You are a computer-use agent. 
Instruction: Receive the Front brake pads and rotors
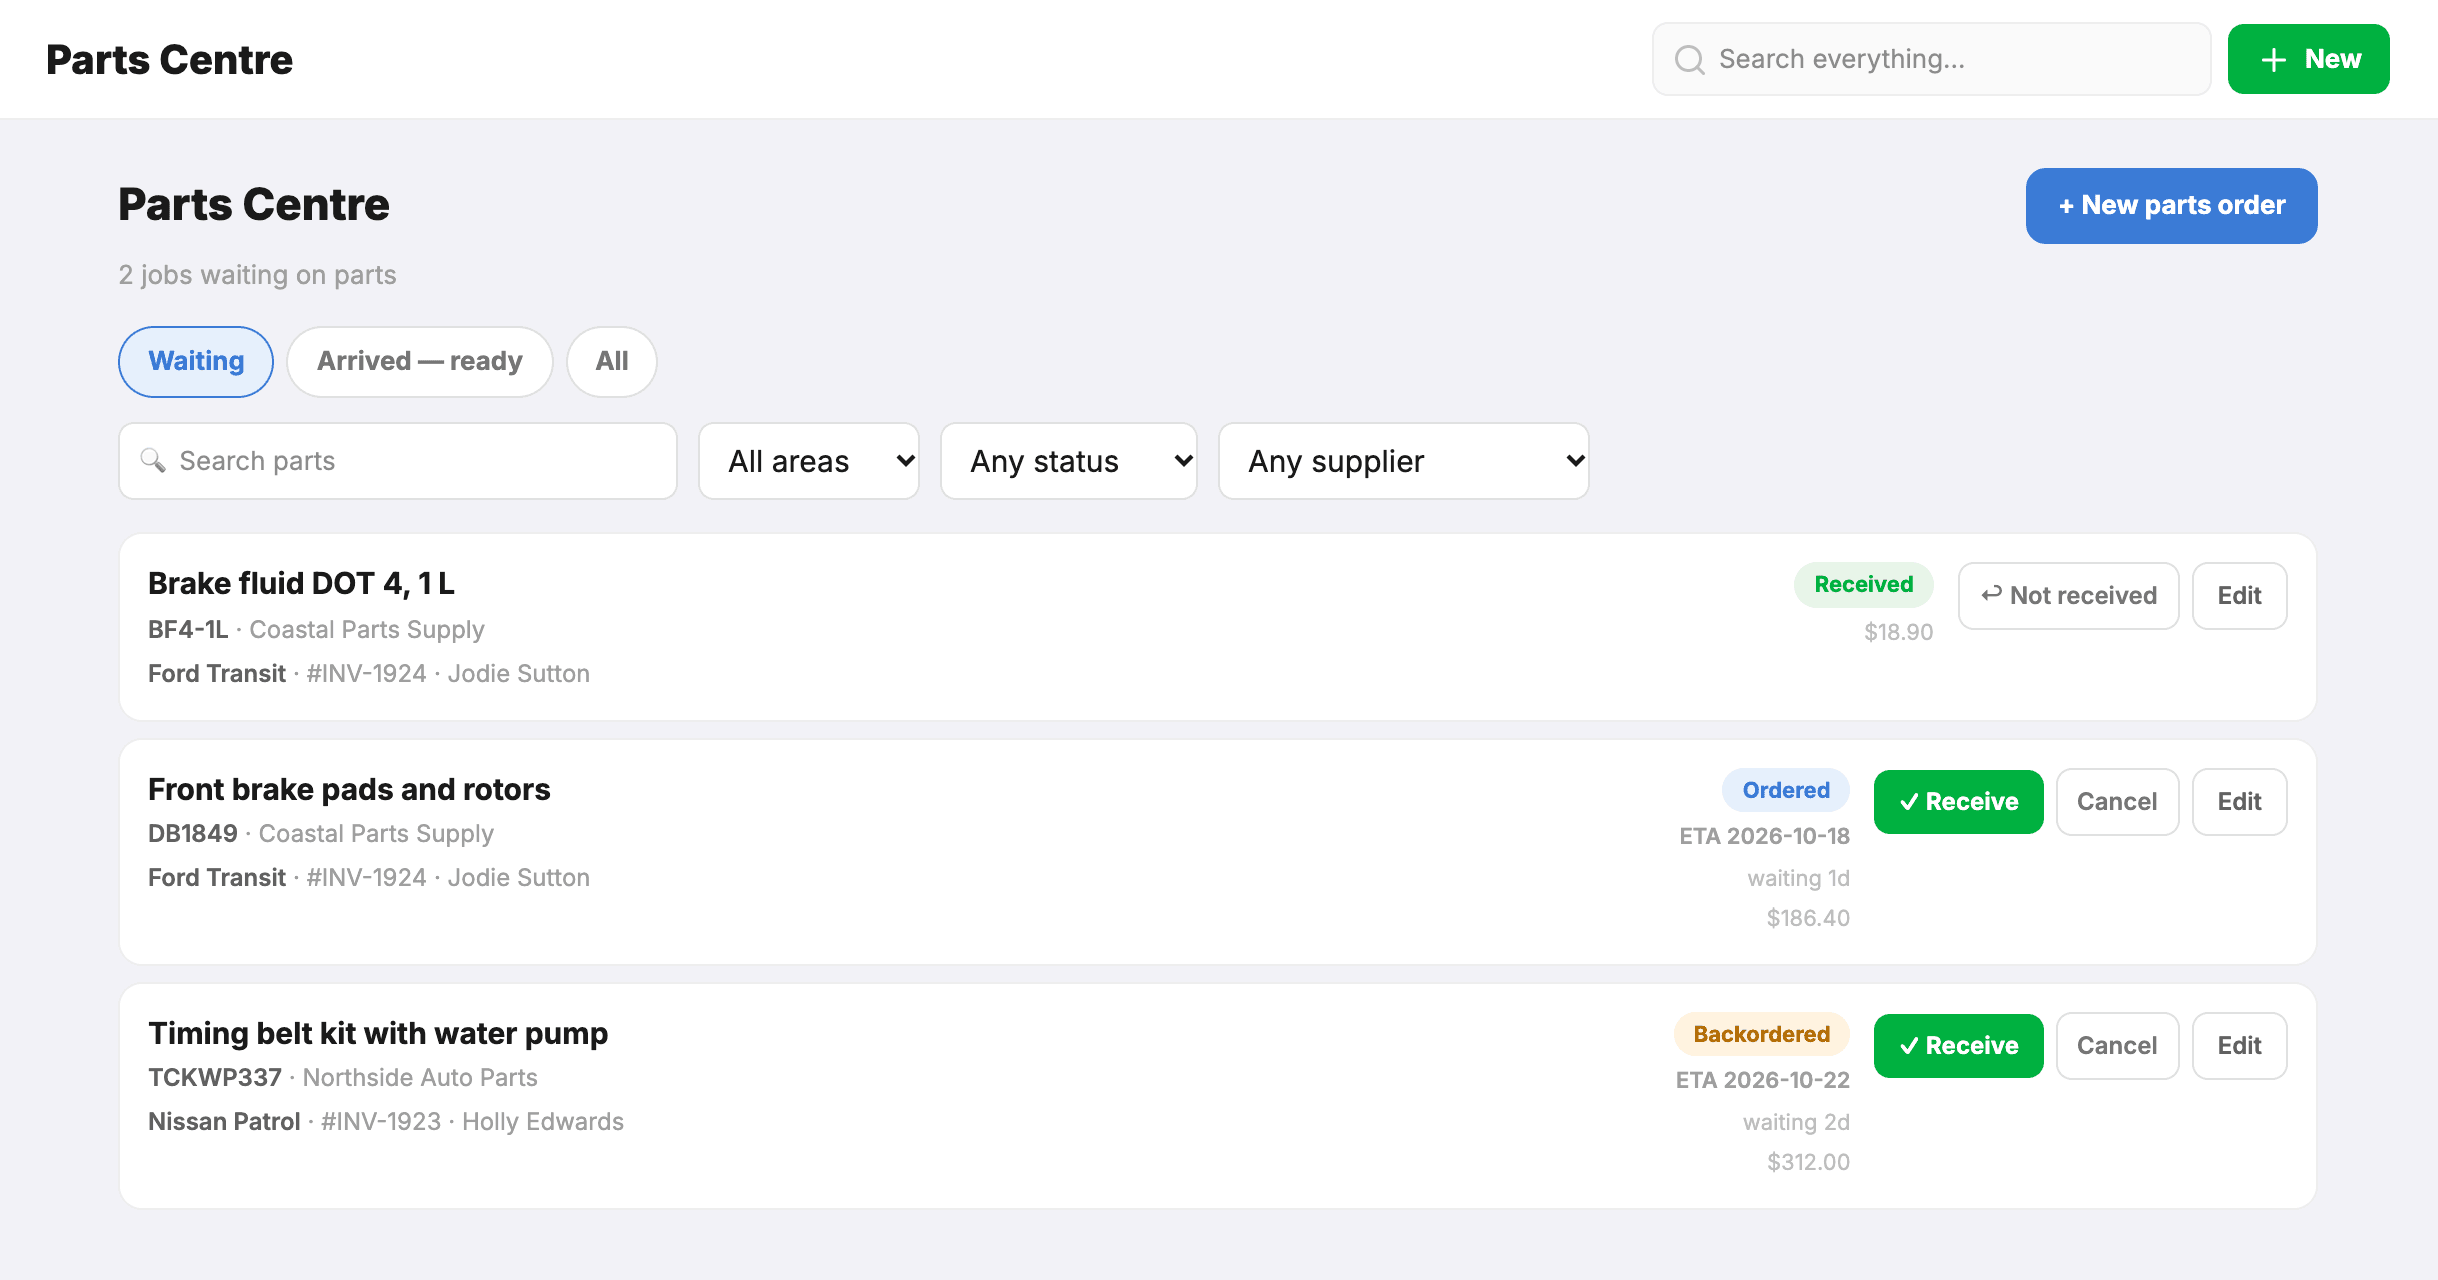tap(1958, 802)
